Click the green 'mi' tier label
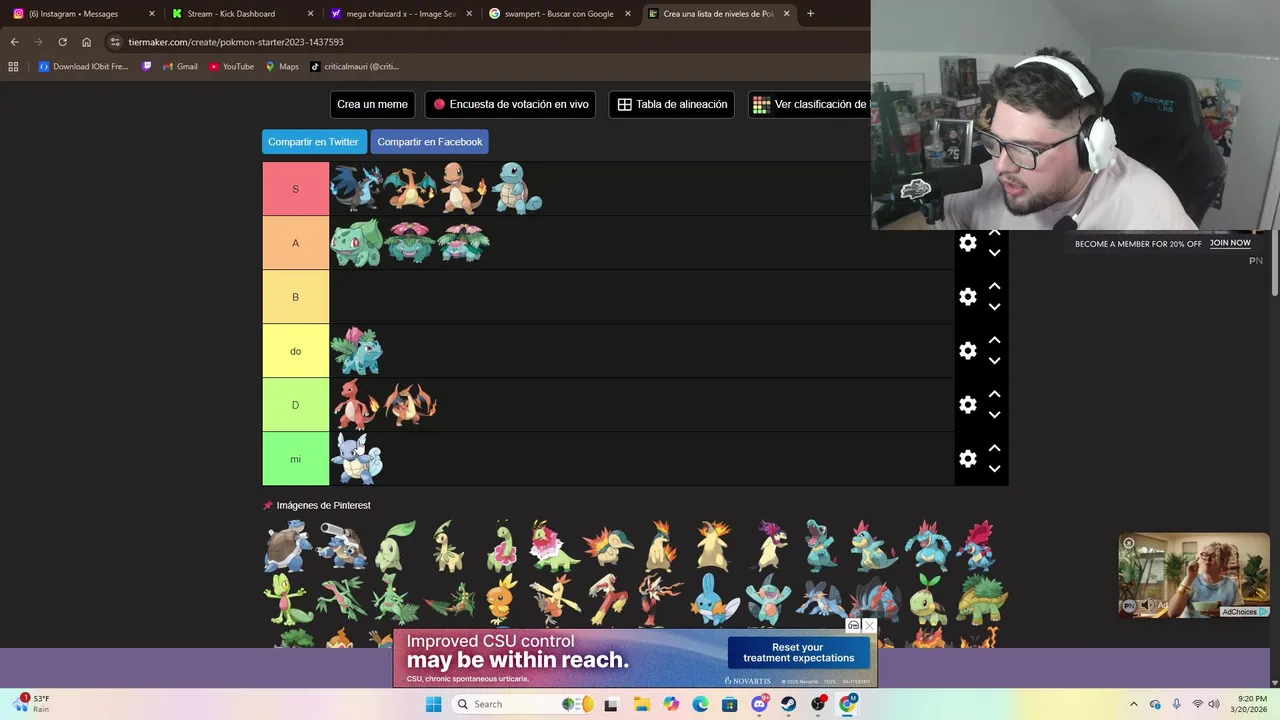The height and width of the screenshot is (720, 1280). [295, 459]
